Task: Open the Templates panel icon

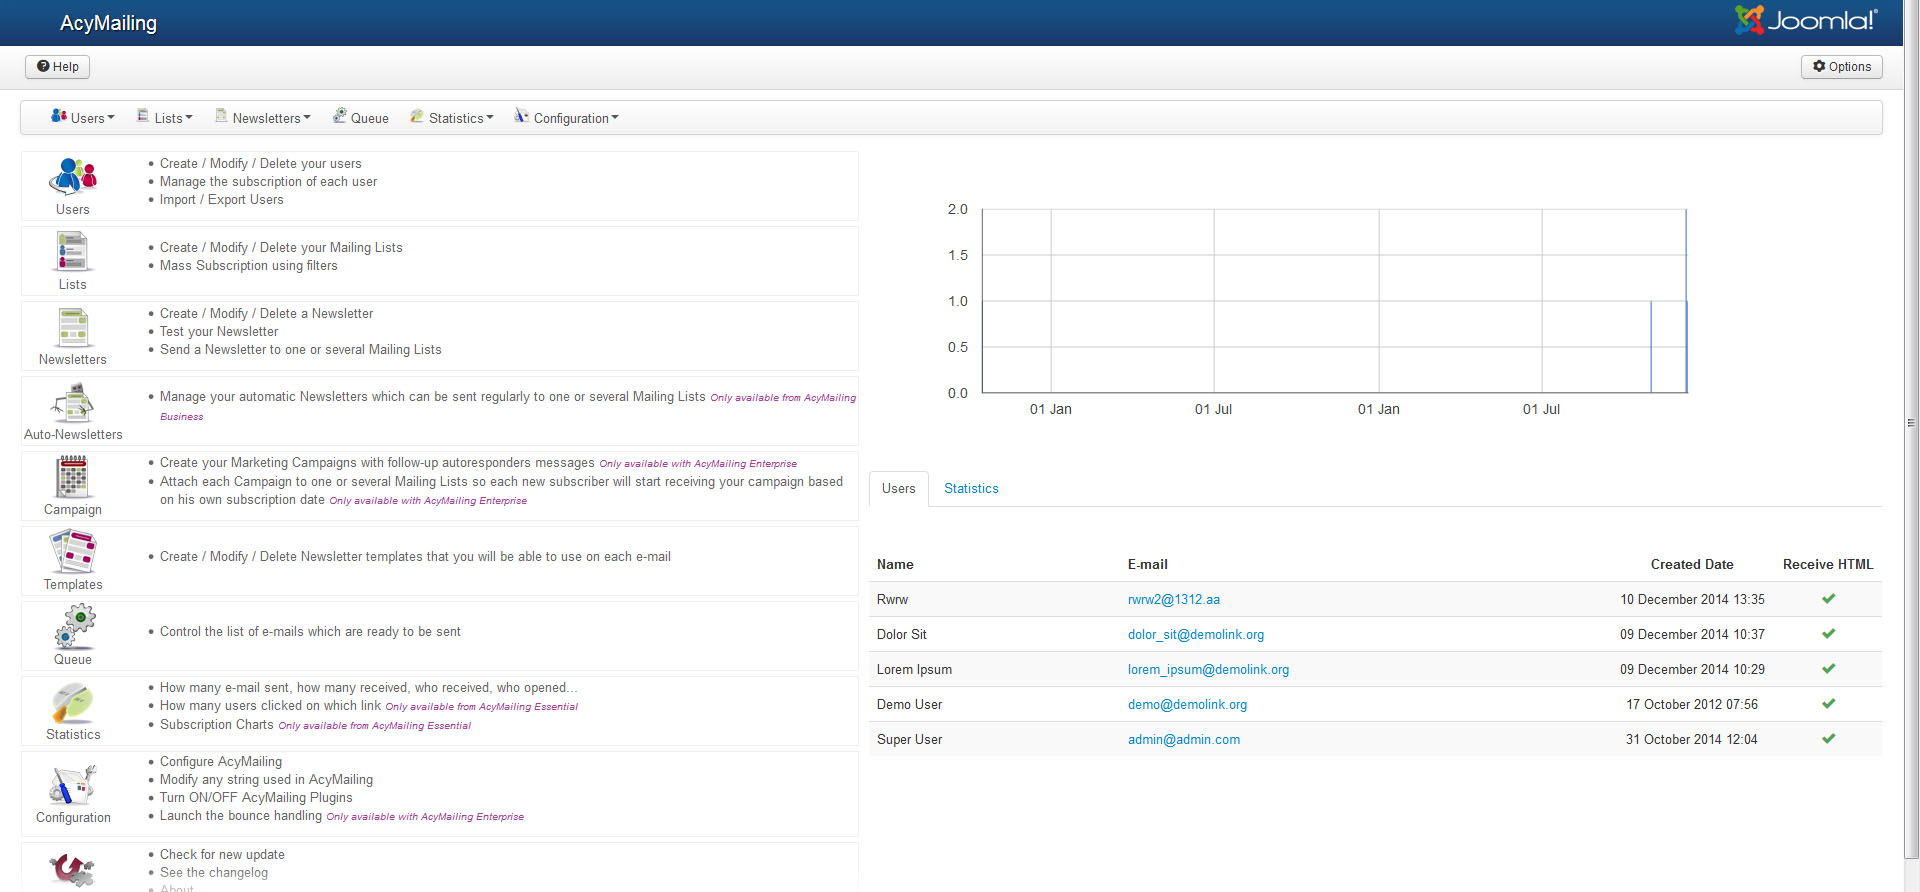Action: pos(73,551)
